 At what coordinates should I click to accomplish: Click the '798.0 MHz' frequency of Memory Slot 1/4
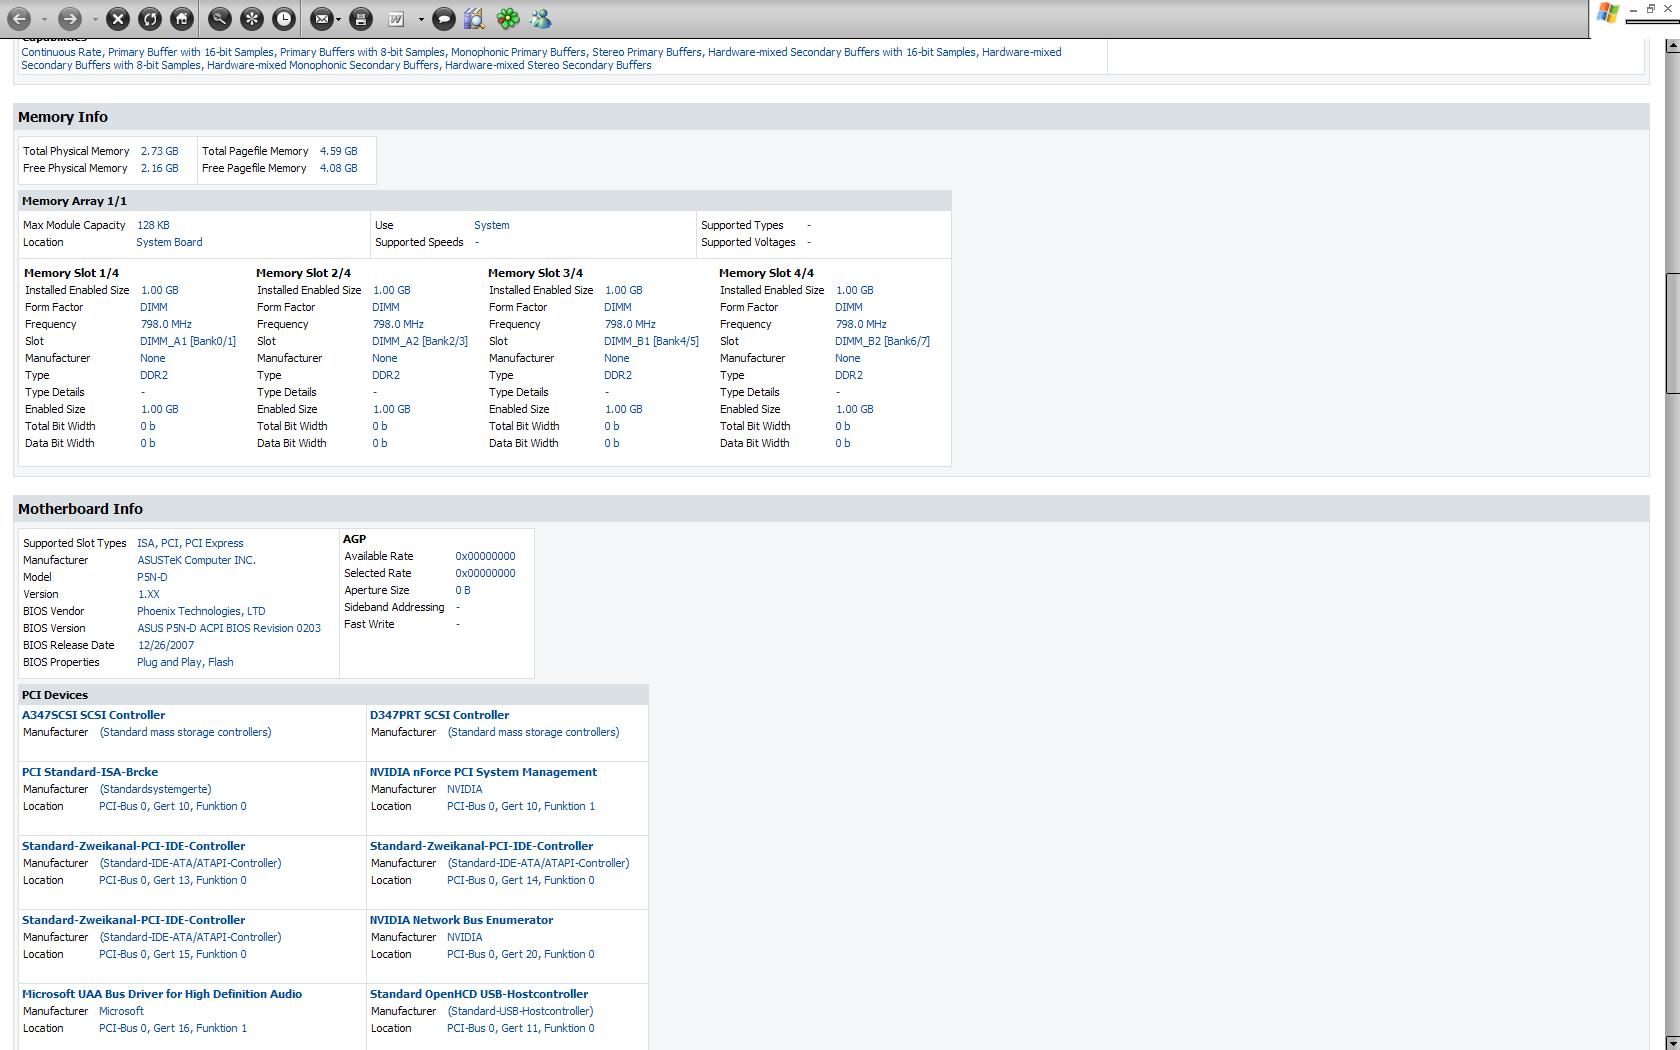(x=166, y=324)
